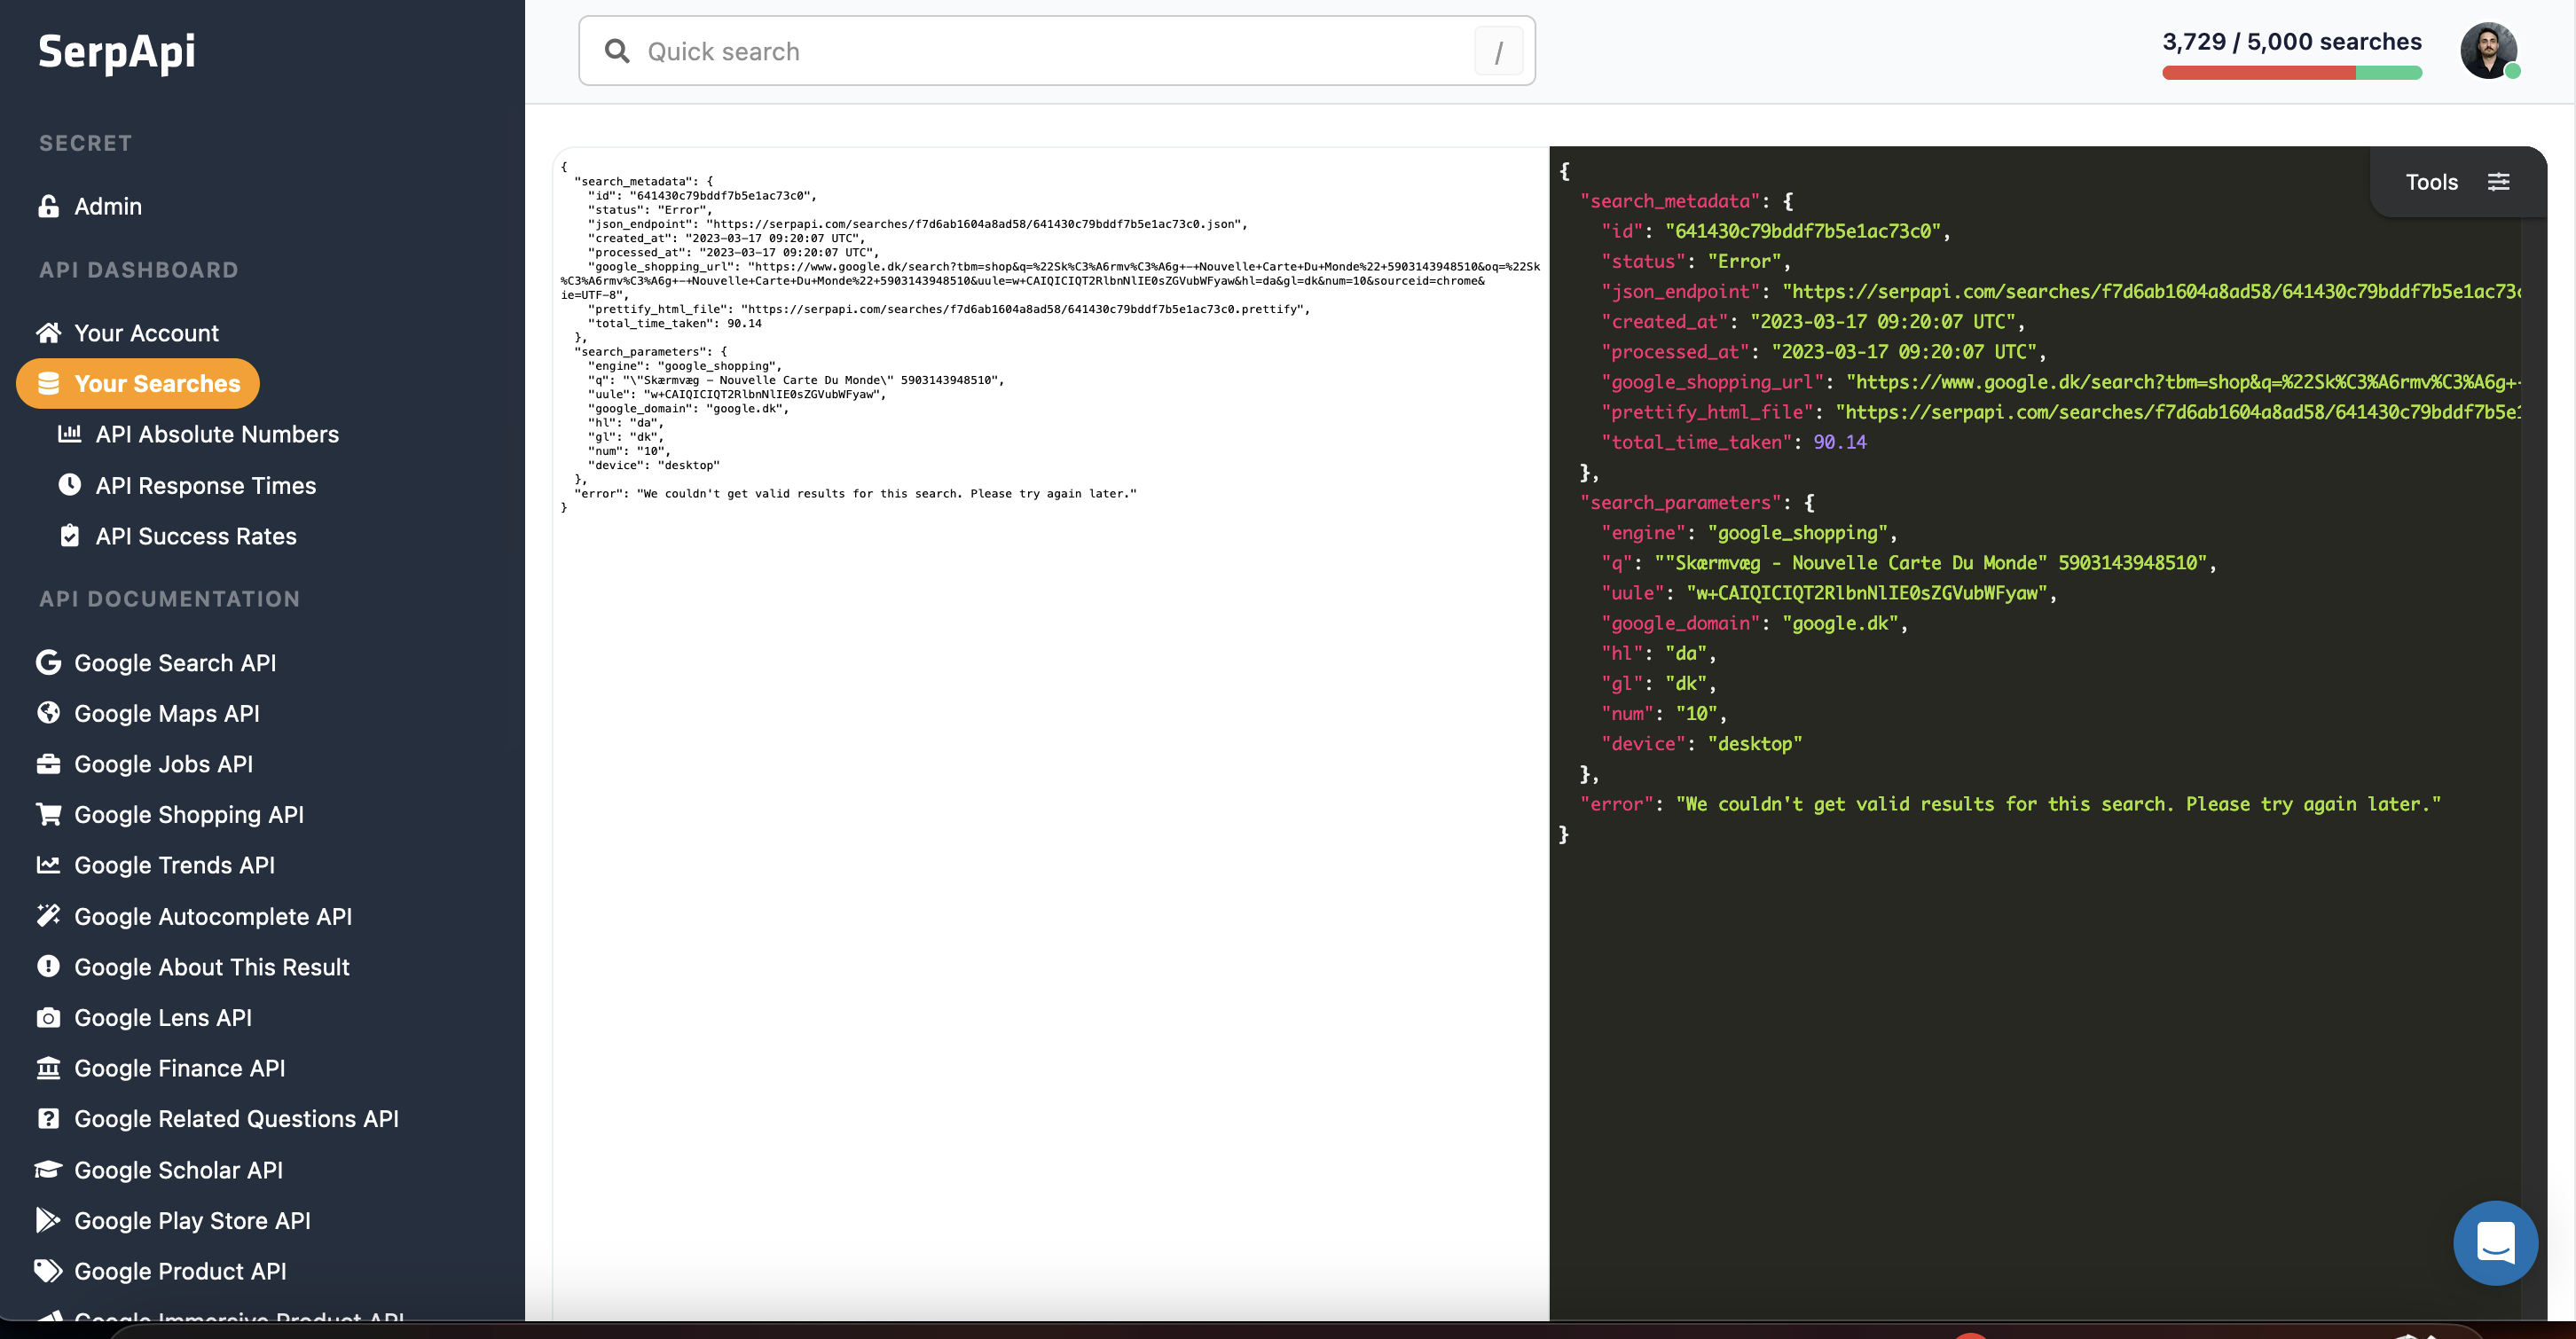Open the Google Lens API camera icon
2576x1339 pixels.
click(x=48, y=1017)
